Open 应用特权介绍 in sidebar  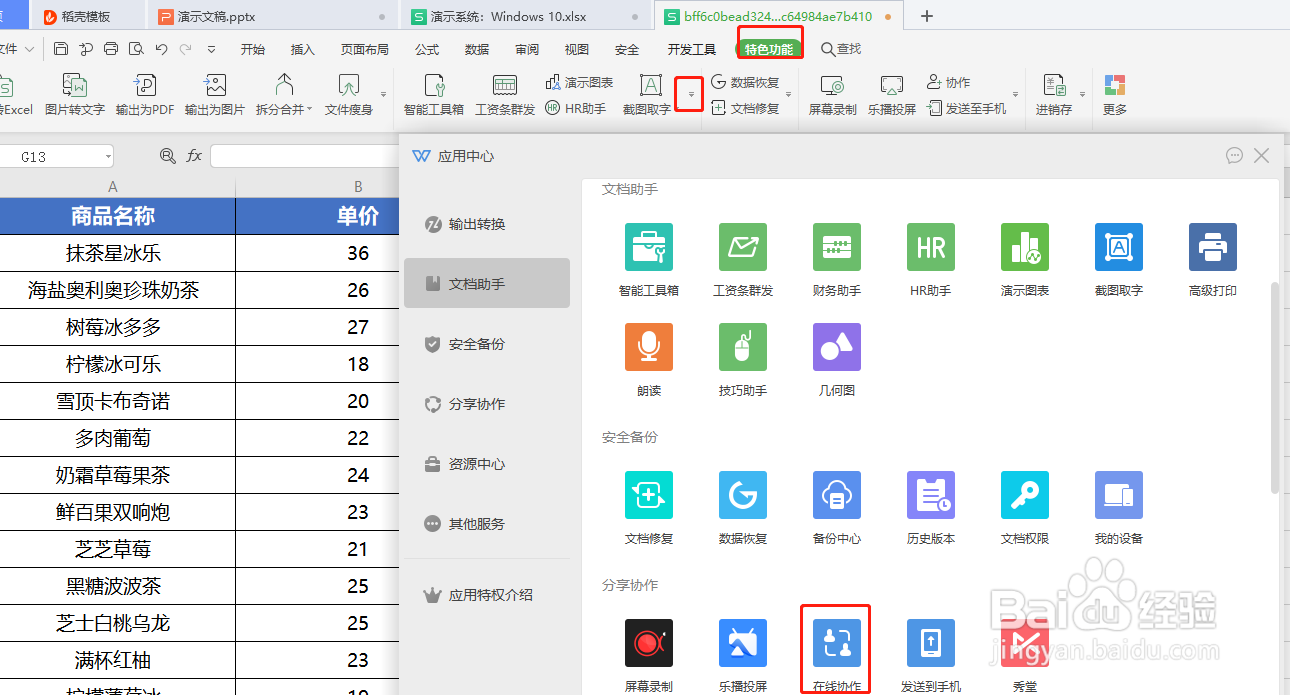[x=487, y=595]
